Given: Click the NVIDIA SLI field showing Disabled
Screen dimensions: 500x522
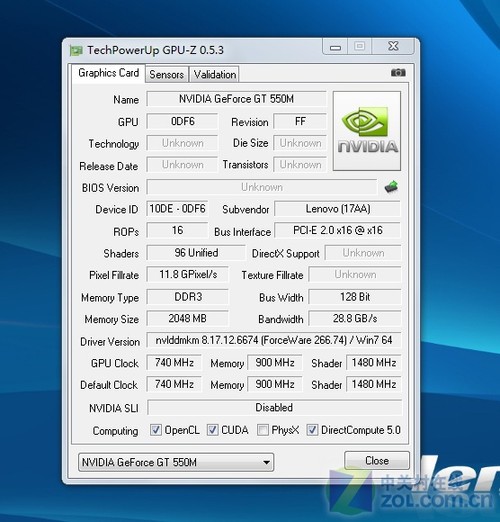Looking at the screenshot, I should (275, 407).
